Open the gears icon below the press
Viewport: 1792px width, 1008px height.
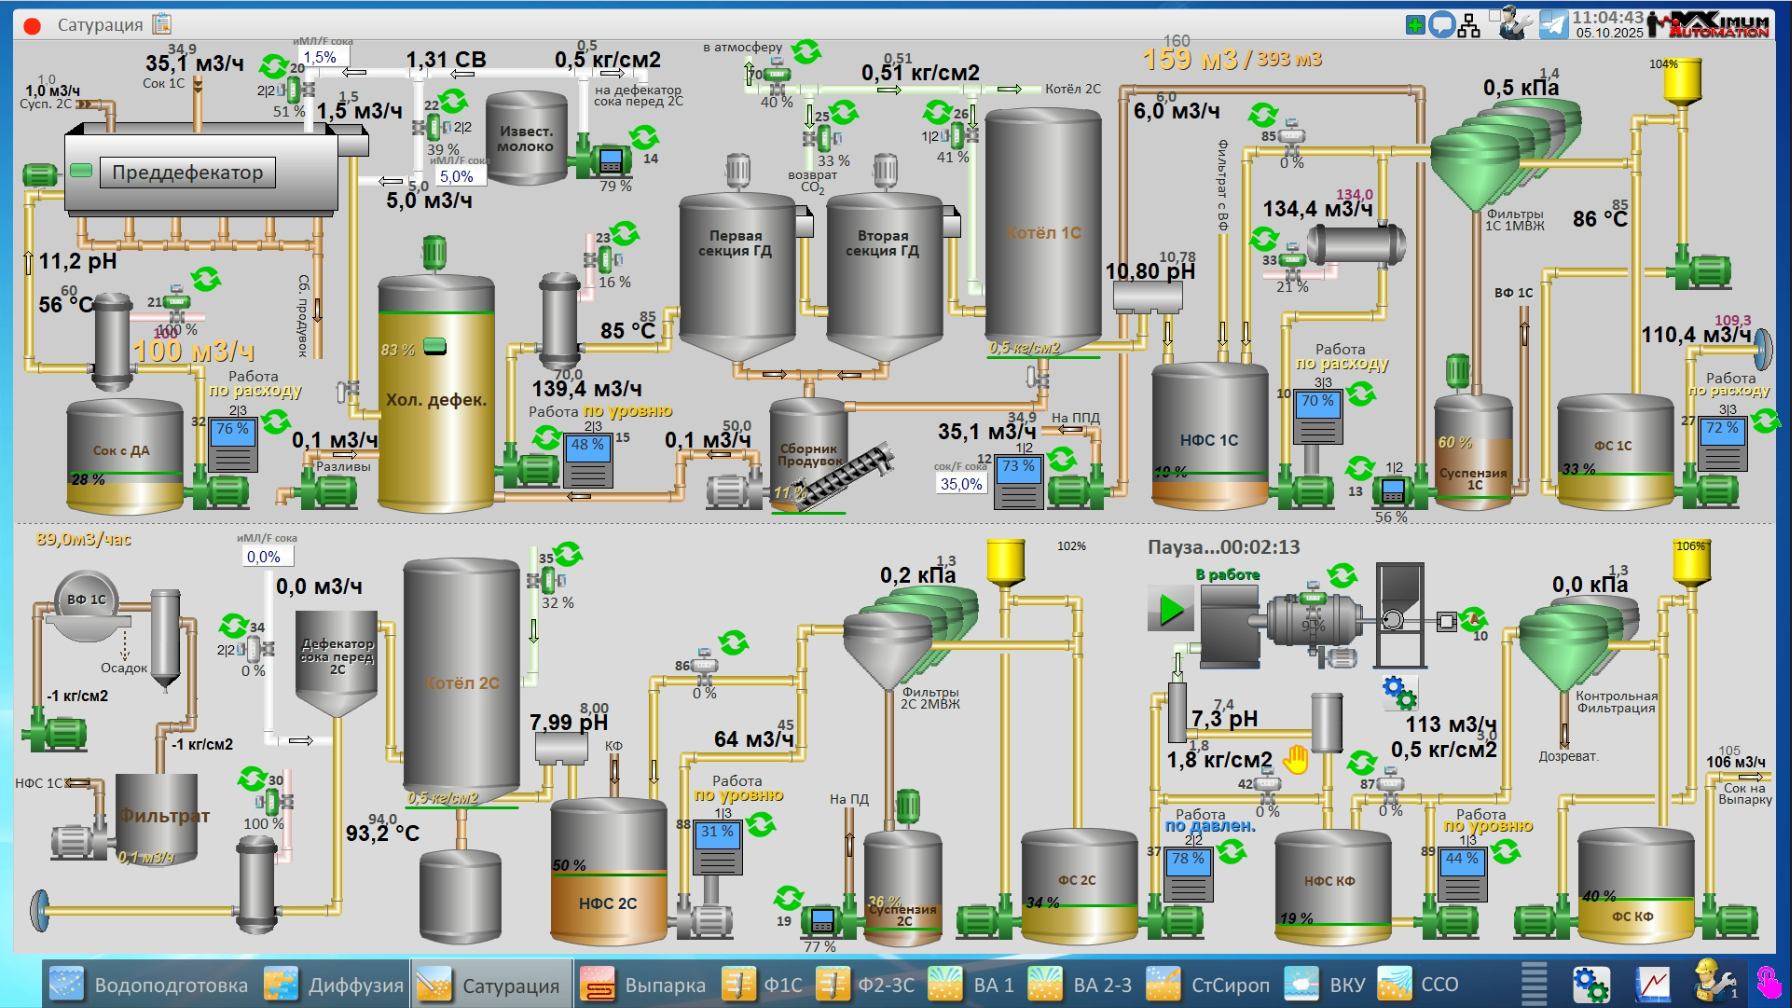point(1399,692)
